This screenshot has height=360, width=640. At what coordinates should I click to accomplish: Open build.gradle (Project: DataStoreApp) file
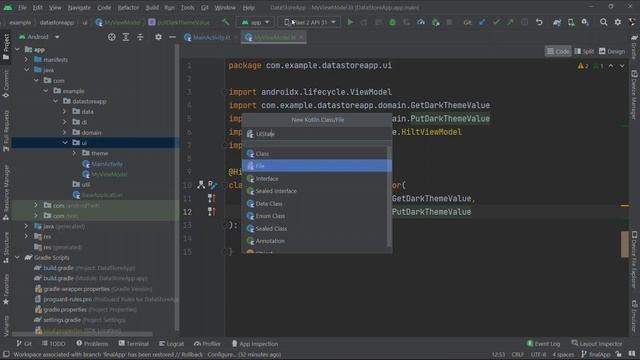[x=84, y=268]
